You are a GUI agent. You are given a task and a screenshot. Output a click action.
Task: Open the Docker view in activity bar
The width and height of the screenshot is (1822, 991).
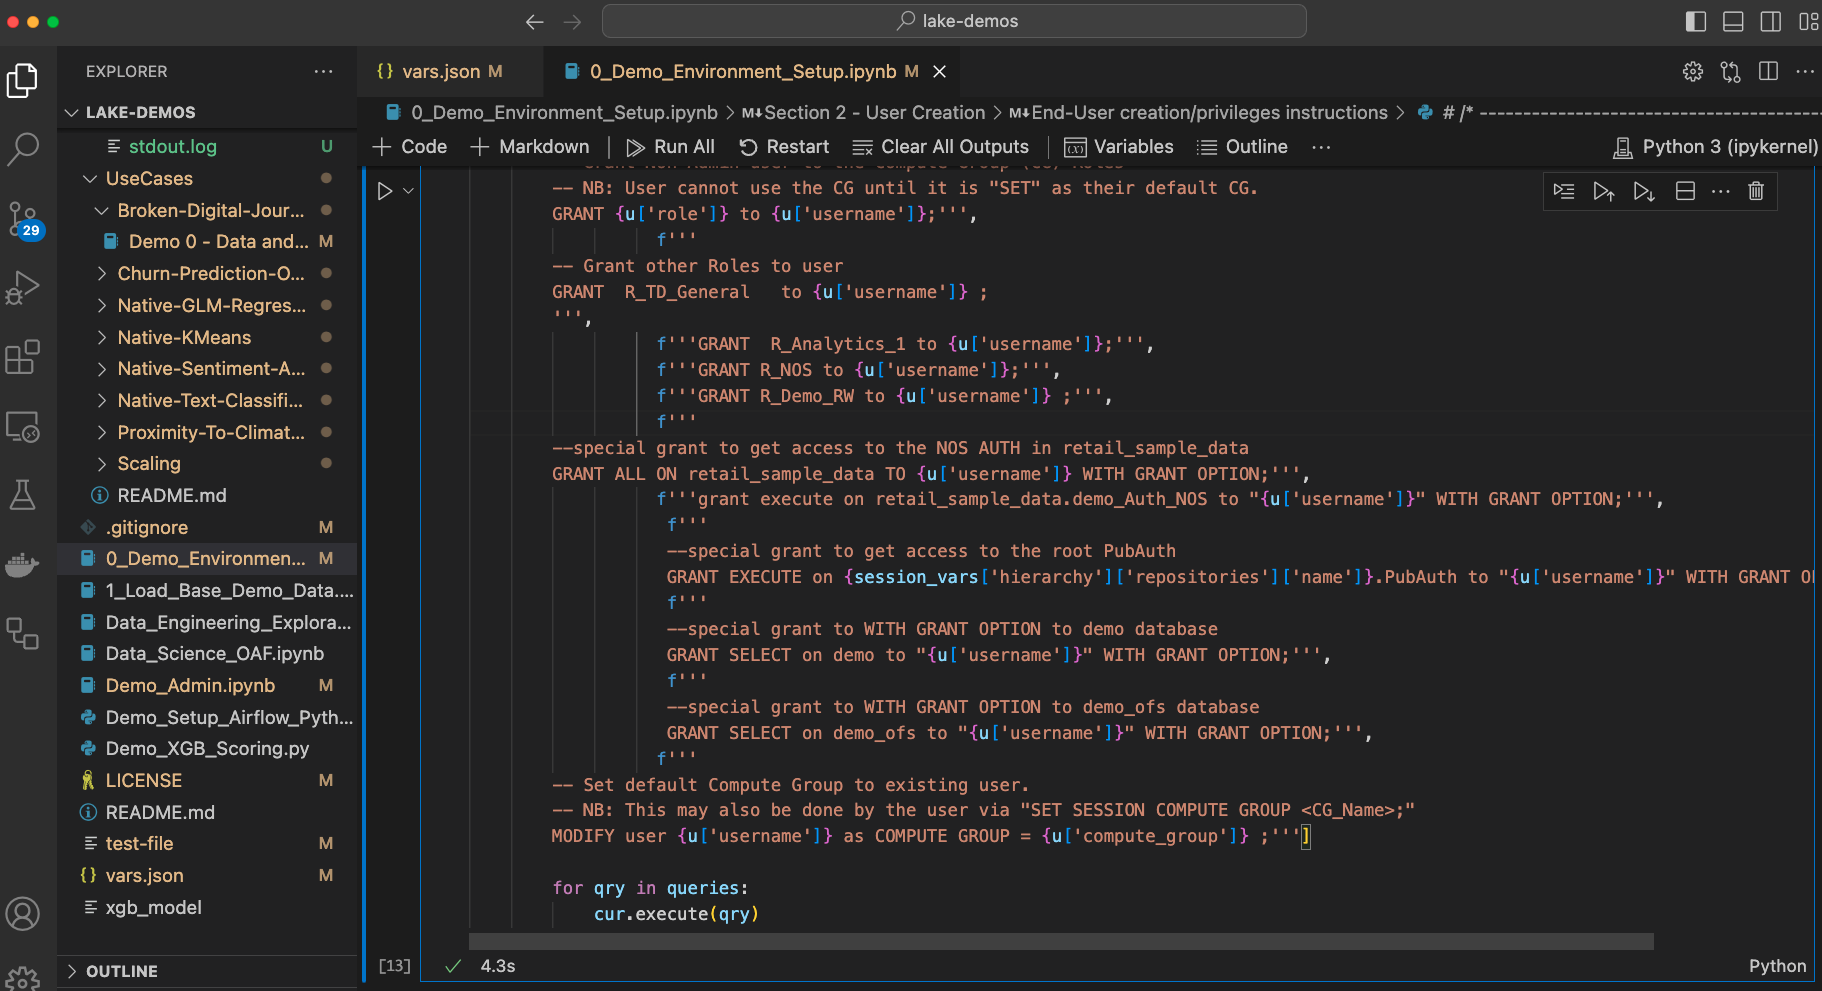pyautogui.click(x=22, y=564)
